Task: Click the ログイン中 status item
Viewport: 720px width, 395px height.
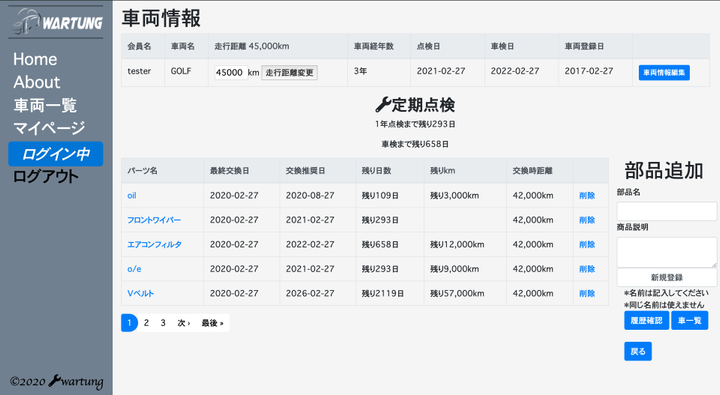Action: click(56, 154)
